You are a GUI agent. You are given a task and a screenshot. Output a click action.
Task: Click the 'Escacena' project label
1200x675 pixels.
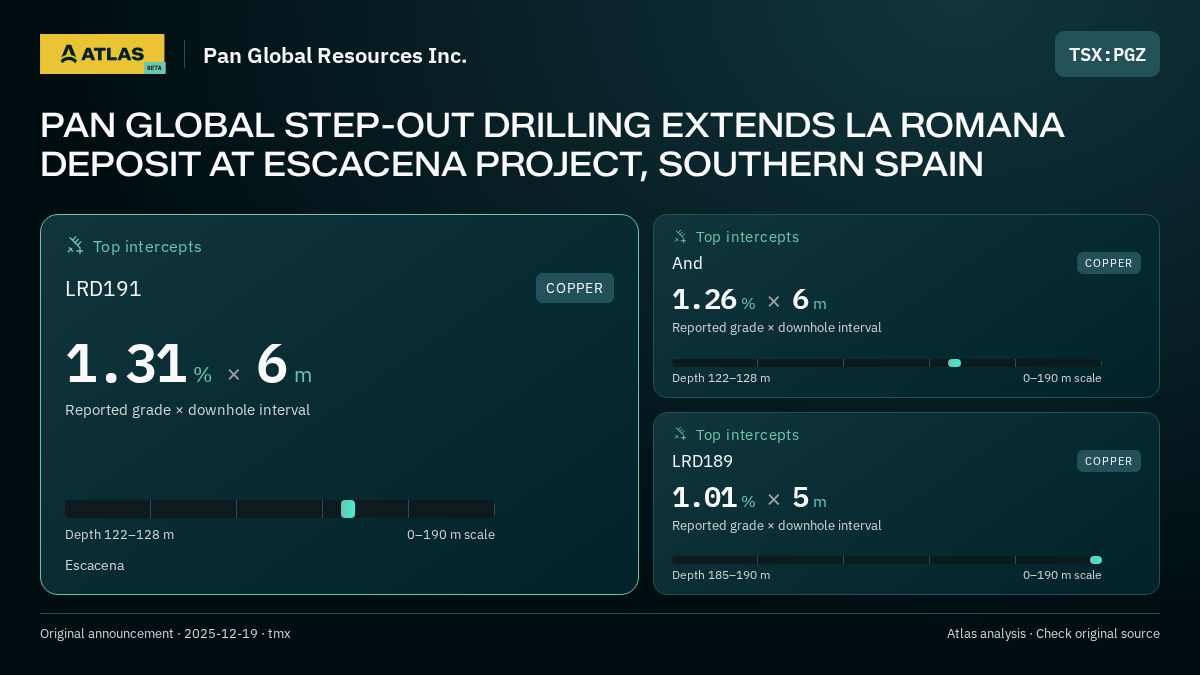pos(95,565)
